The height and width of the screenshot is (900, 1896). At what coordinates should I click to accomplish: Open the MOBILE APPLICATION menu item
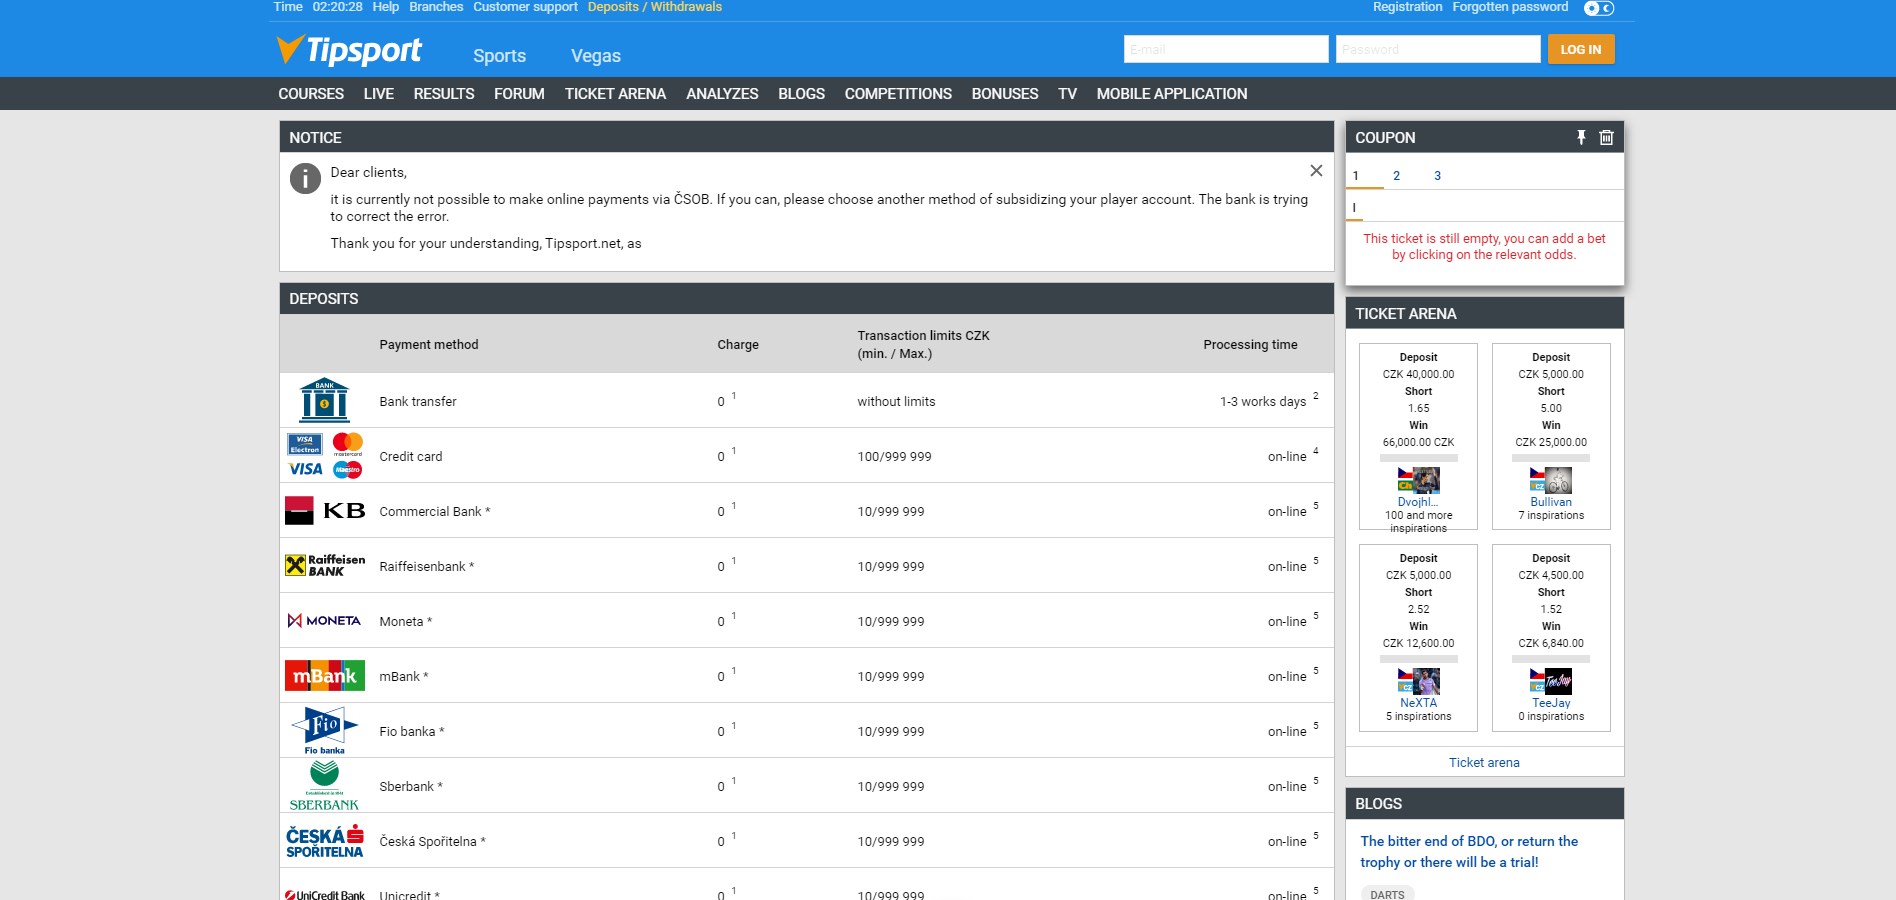[1172, 93]
